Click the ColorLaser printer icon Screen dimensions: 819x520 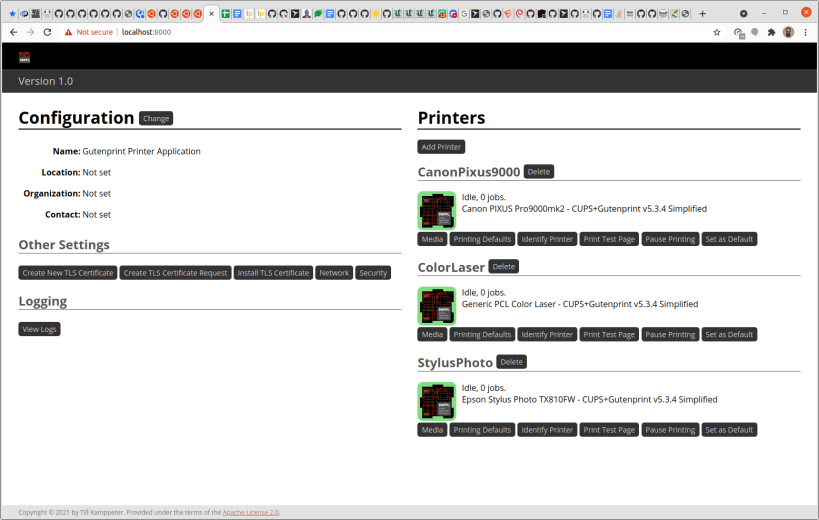(x=437, y=306)
